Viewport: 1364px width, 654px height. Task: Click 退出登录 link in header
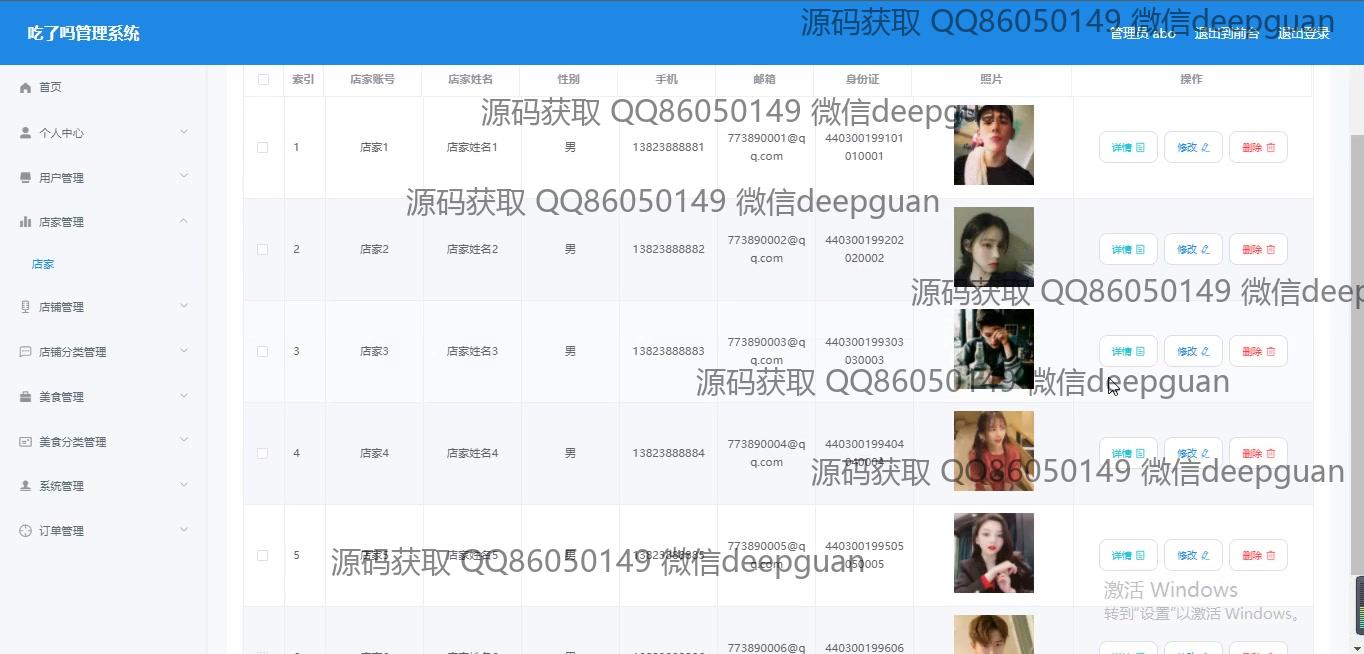tap(1304, 33)
